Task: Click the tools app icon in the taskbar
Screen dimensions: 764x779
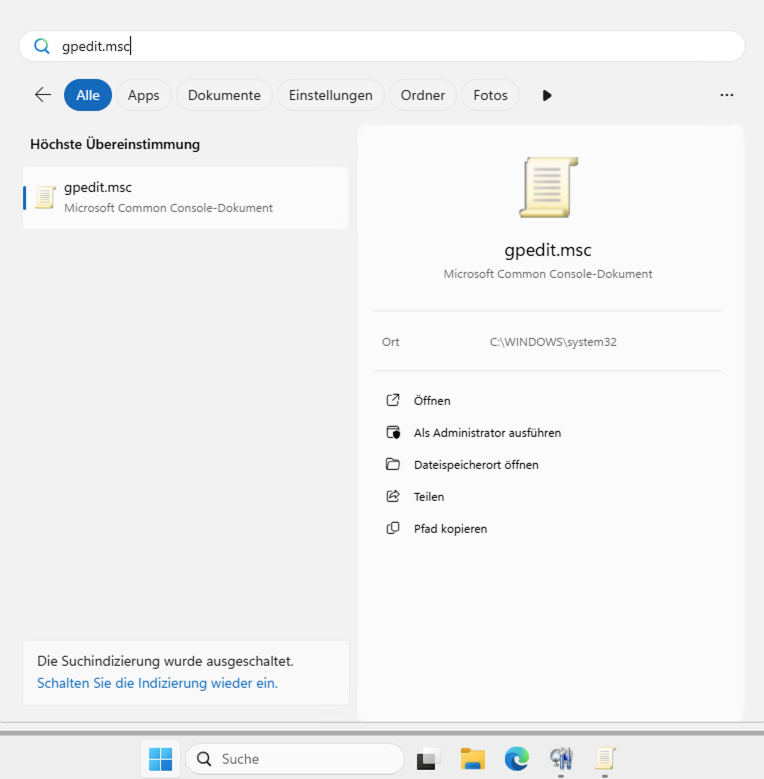Action: (x=561, y=759)
